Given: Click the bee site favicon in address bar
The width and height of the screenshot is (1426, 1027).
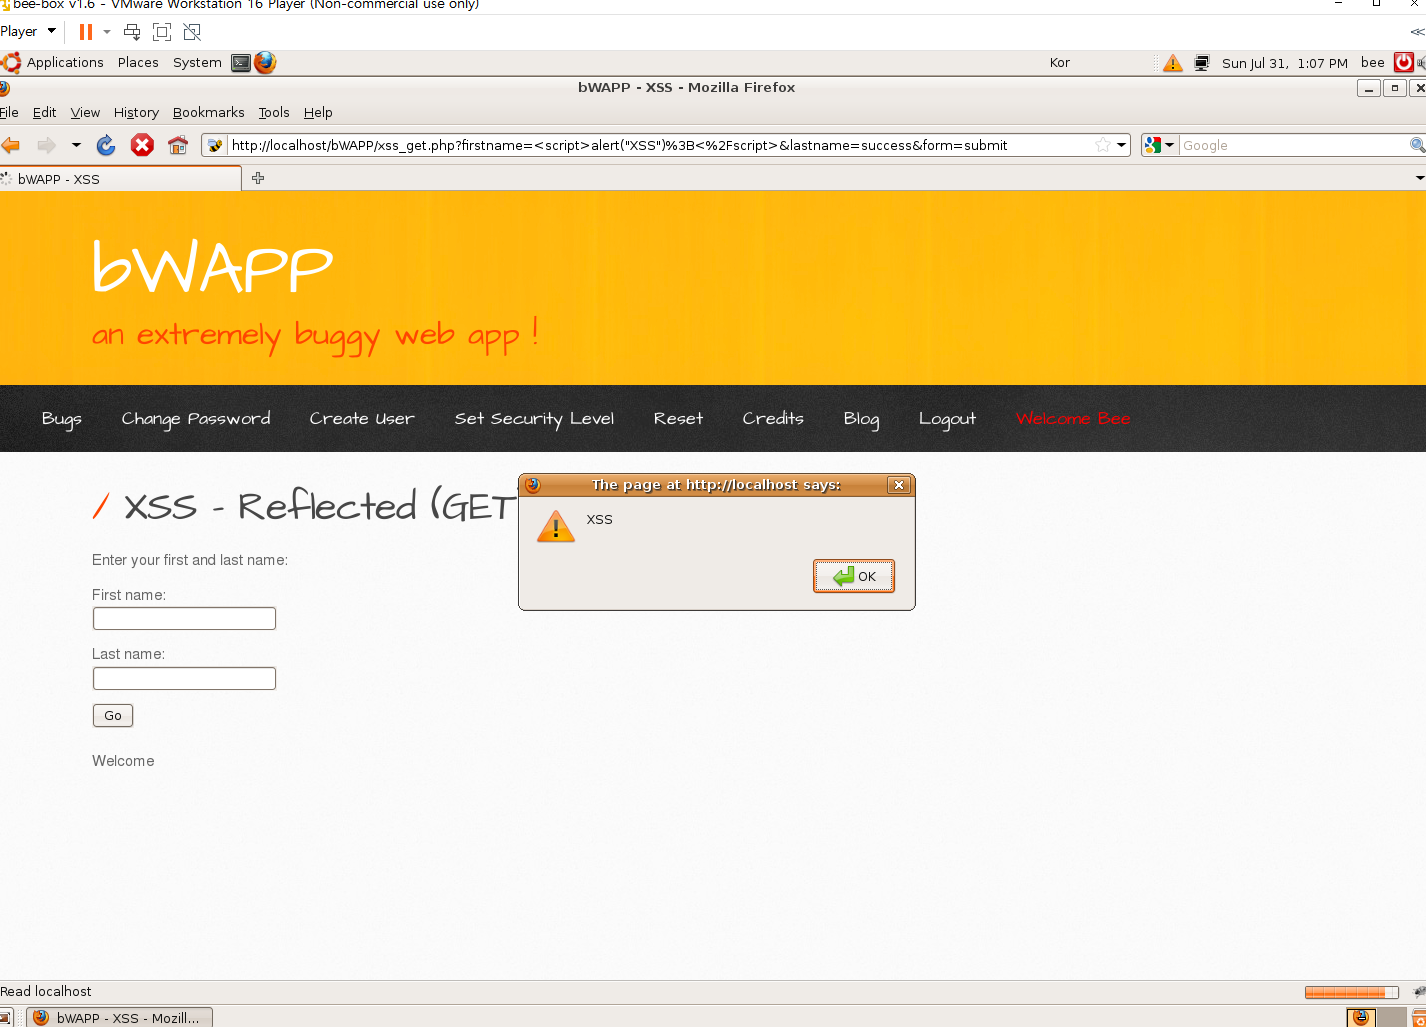Looking at the screenshot, I should (x=215, y=145).
